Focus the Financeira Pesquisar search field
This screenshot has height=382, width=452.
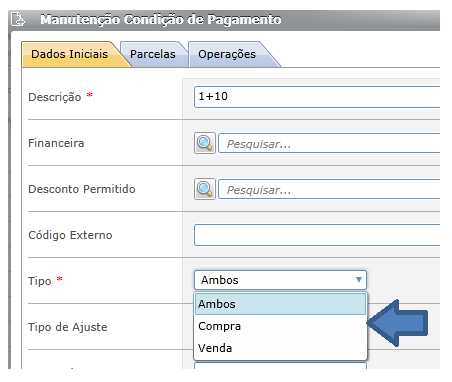(x=329, y=143)
